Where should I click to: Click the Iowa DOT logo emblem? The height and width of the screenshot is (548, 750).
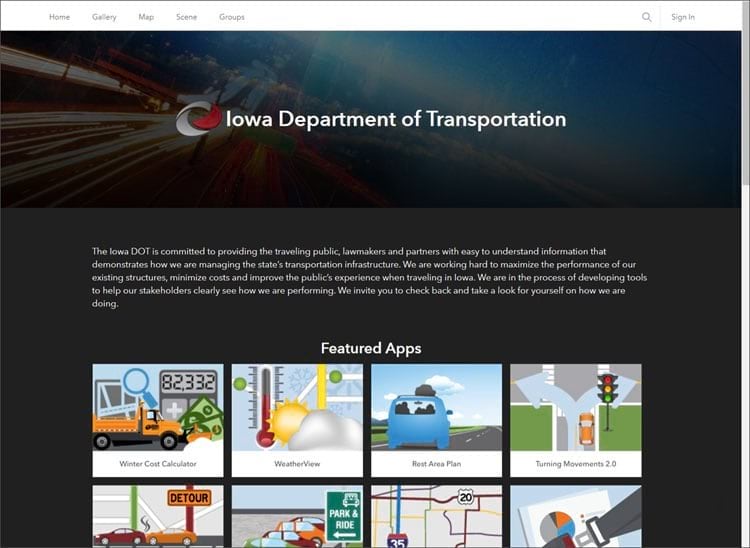pyautogui.click(x=198, y=118)
